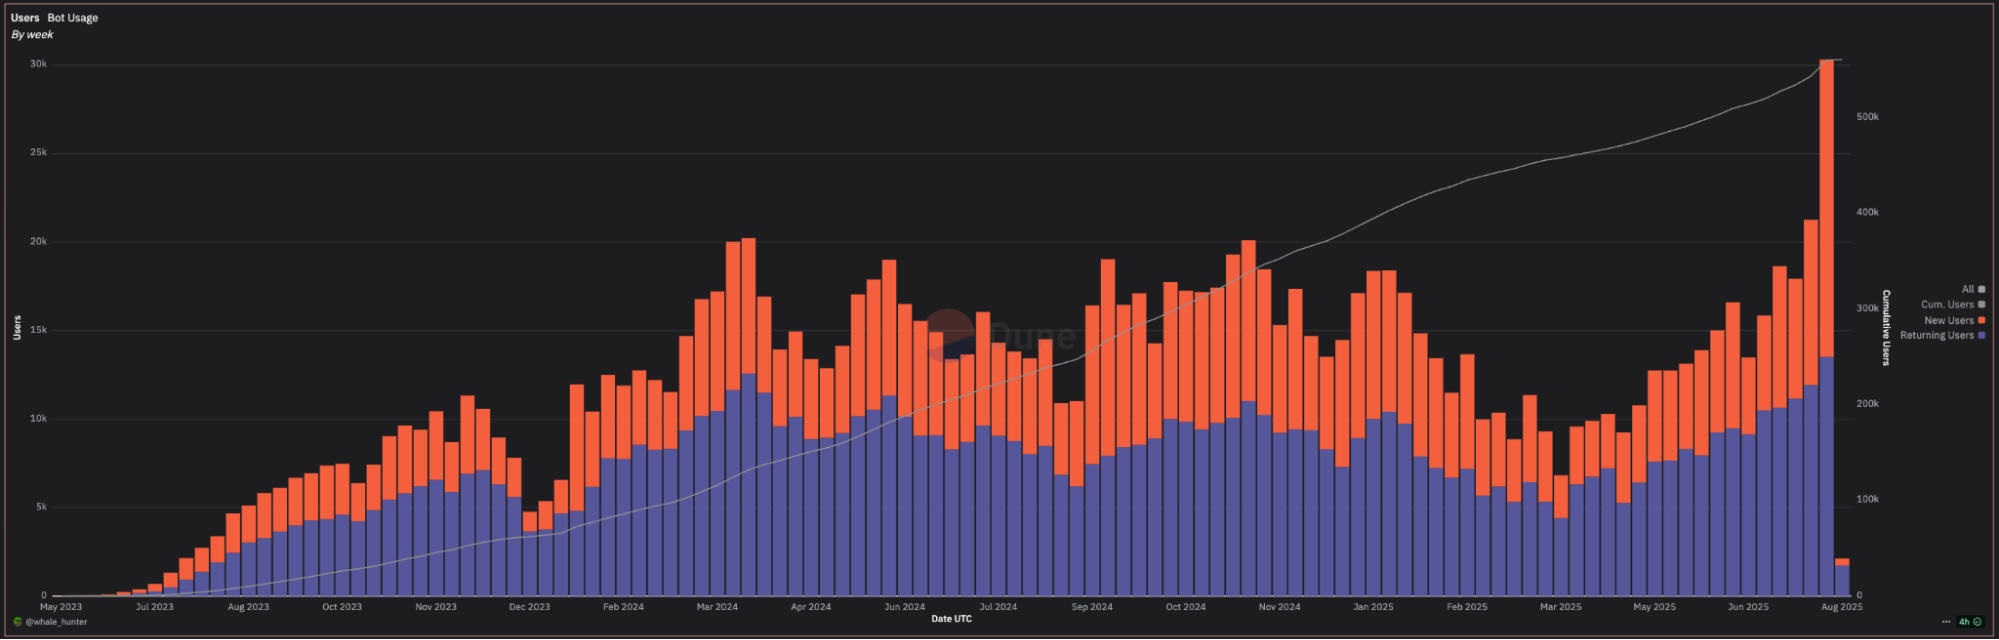Click the Apr 2024 x-axis label
This screenshot has height=640, width=1999.
tap(811, 607)
